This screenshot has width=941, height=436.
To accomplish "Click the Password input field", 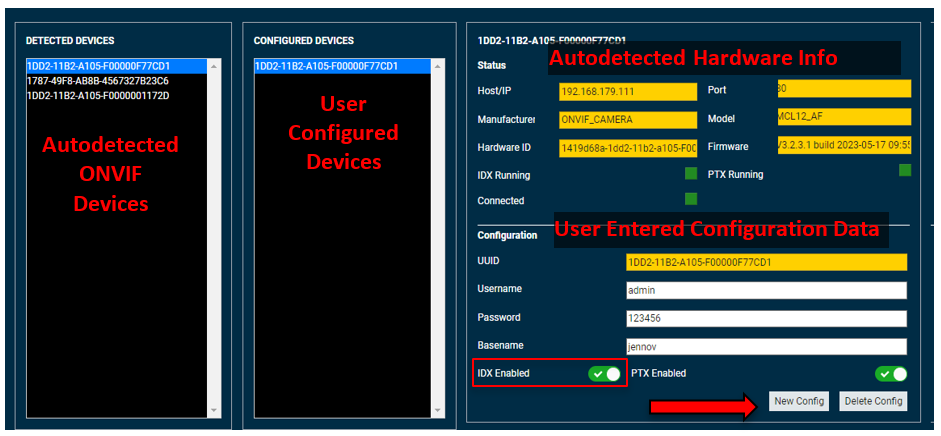I will point(765,318).
